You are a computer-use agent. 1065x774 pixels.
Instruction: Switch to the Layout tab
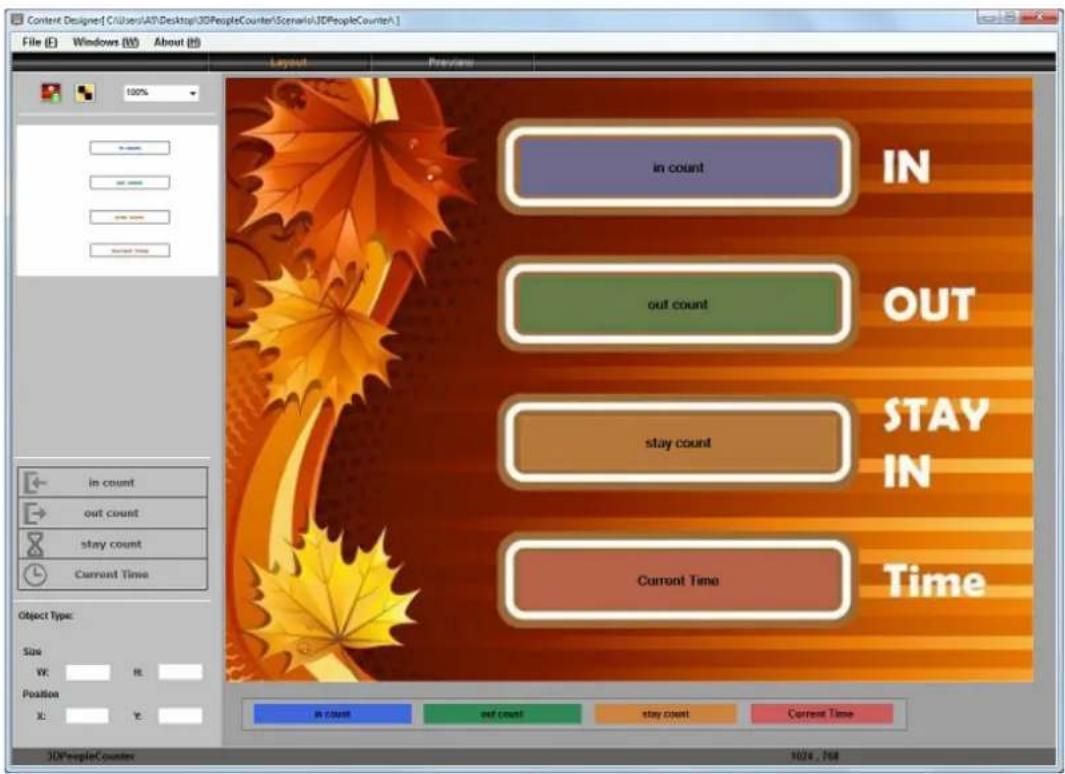coord(289,62)
